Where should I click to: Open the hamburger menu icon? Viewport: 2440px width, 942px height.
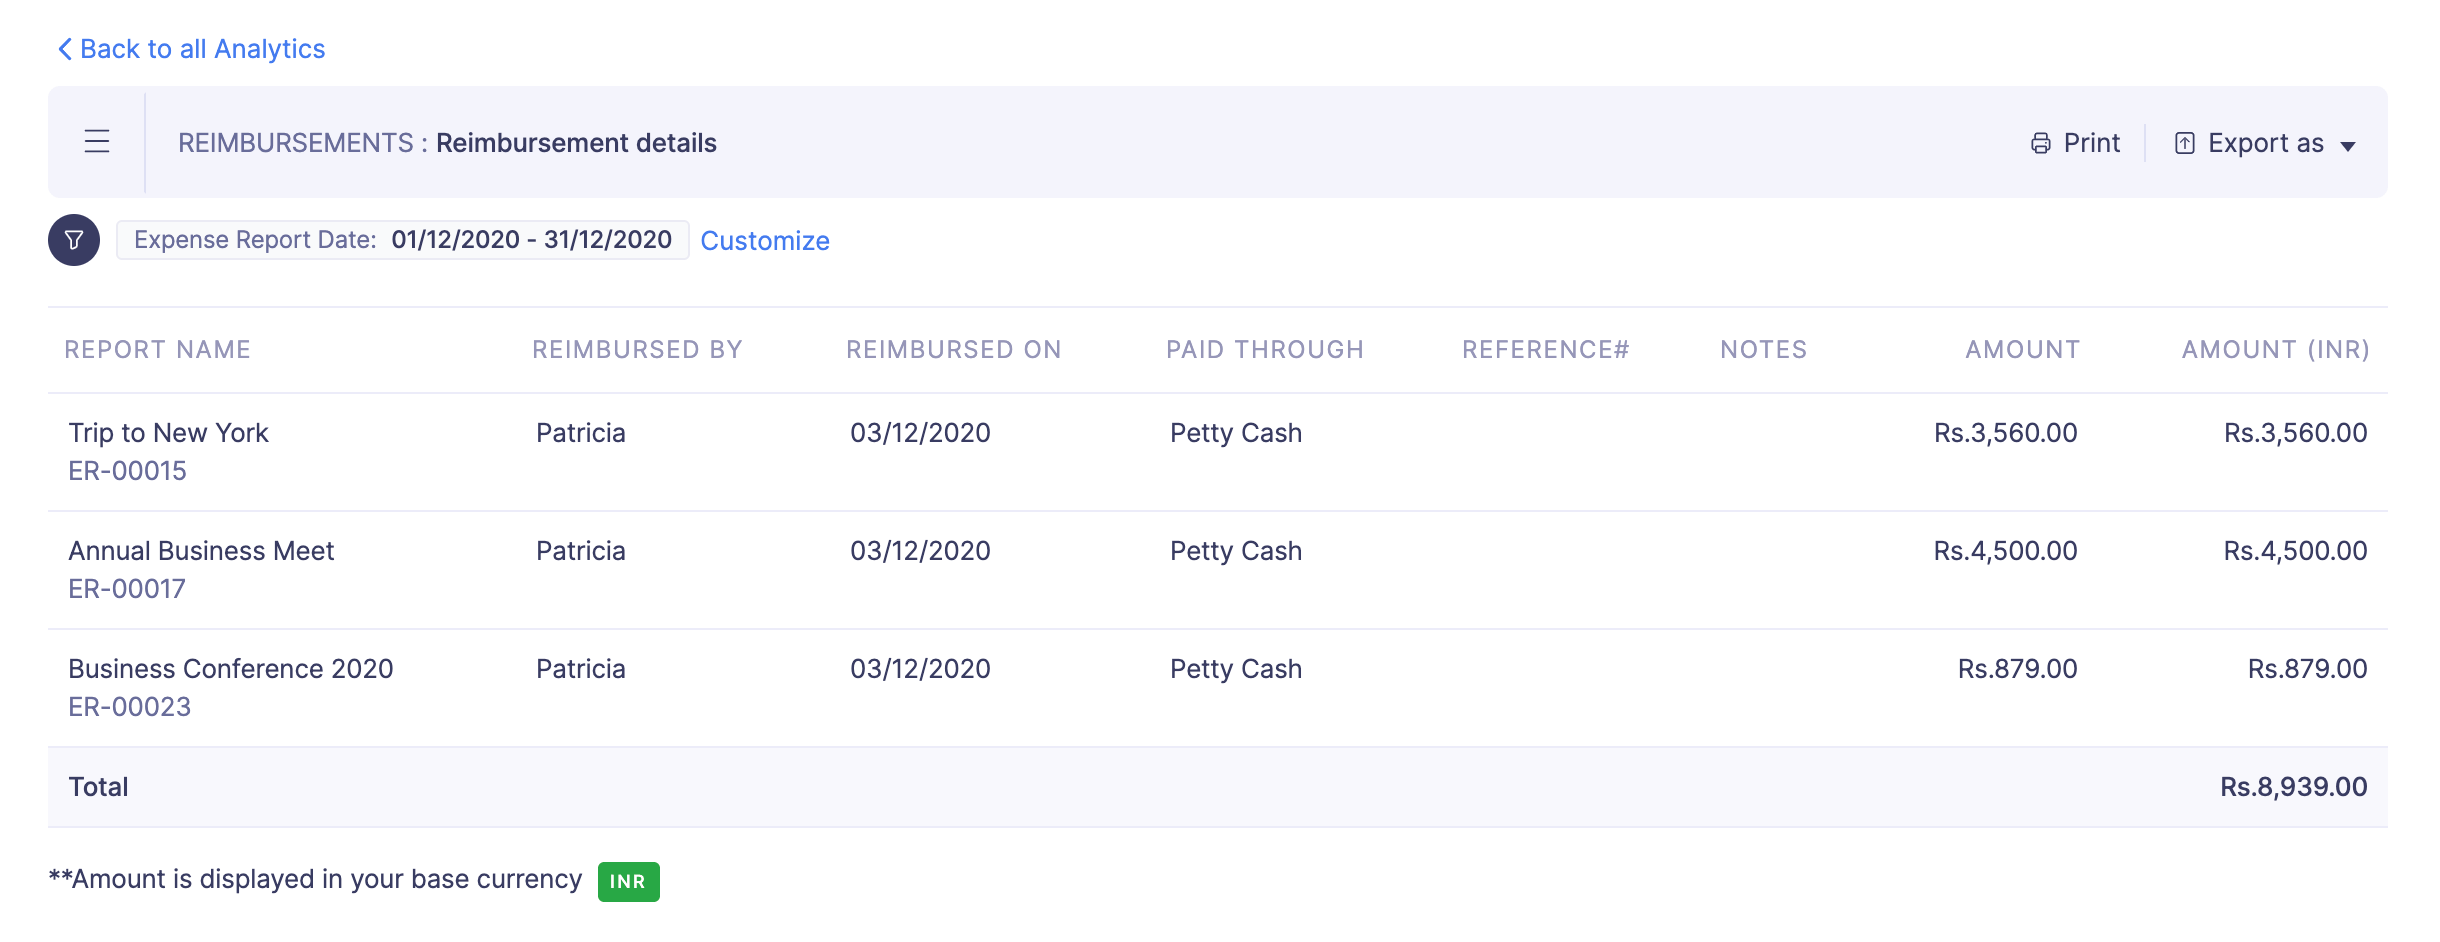point(97,142)
